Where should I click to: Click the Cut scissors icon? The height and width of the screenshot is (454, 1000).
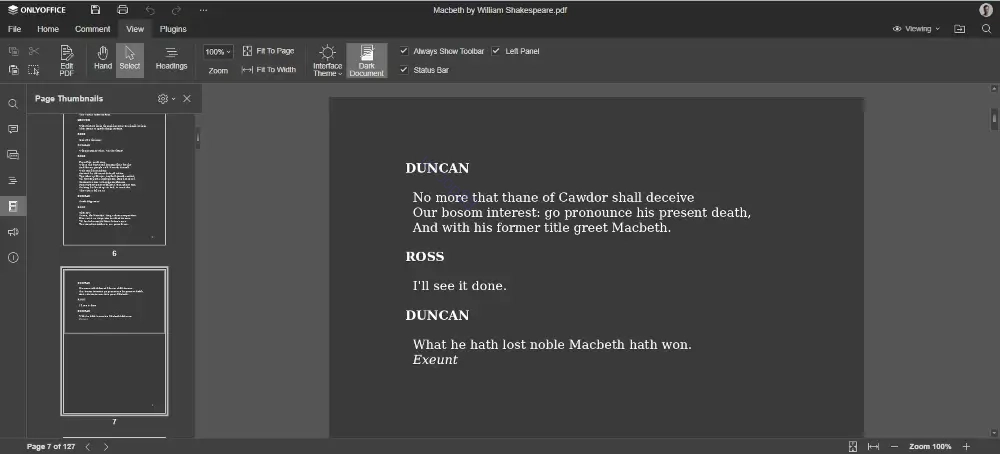[34, 51]
